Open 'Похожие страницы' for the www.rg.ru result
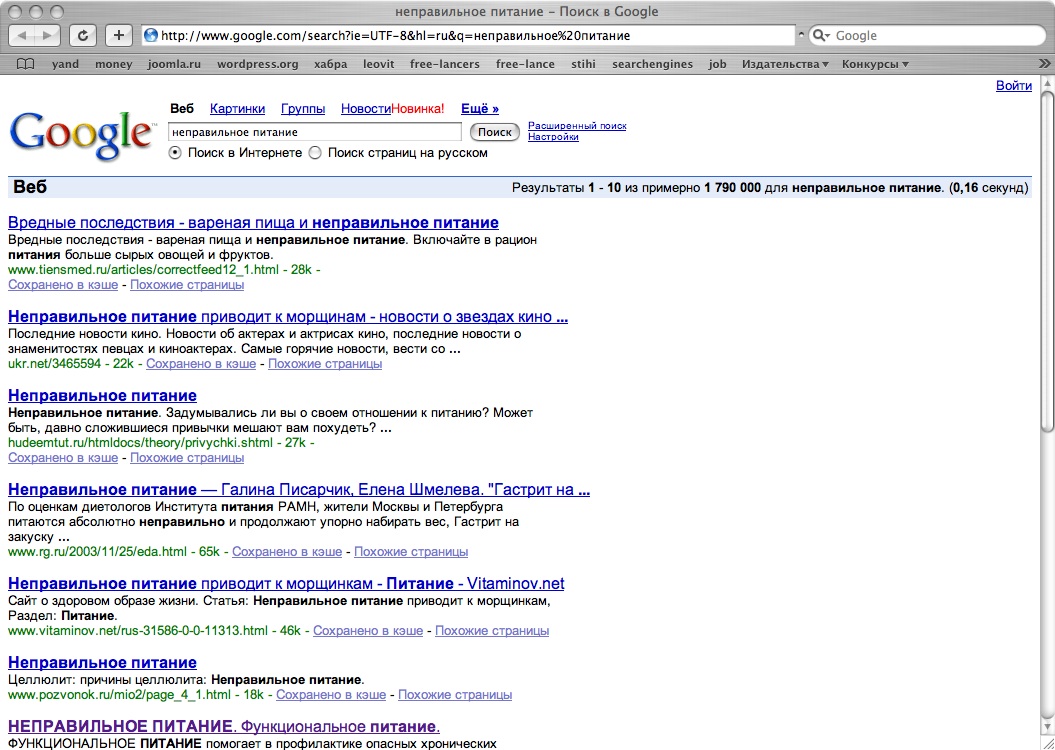1055x750 pixels. coord(411,552)
